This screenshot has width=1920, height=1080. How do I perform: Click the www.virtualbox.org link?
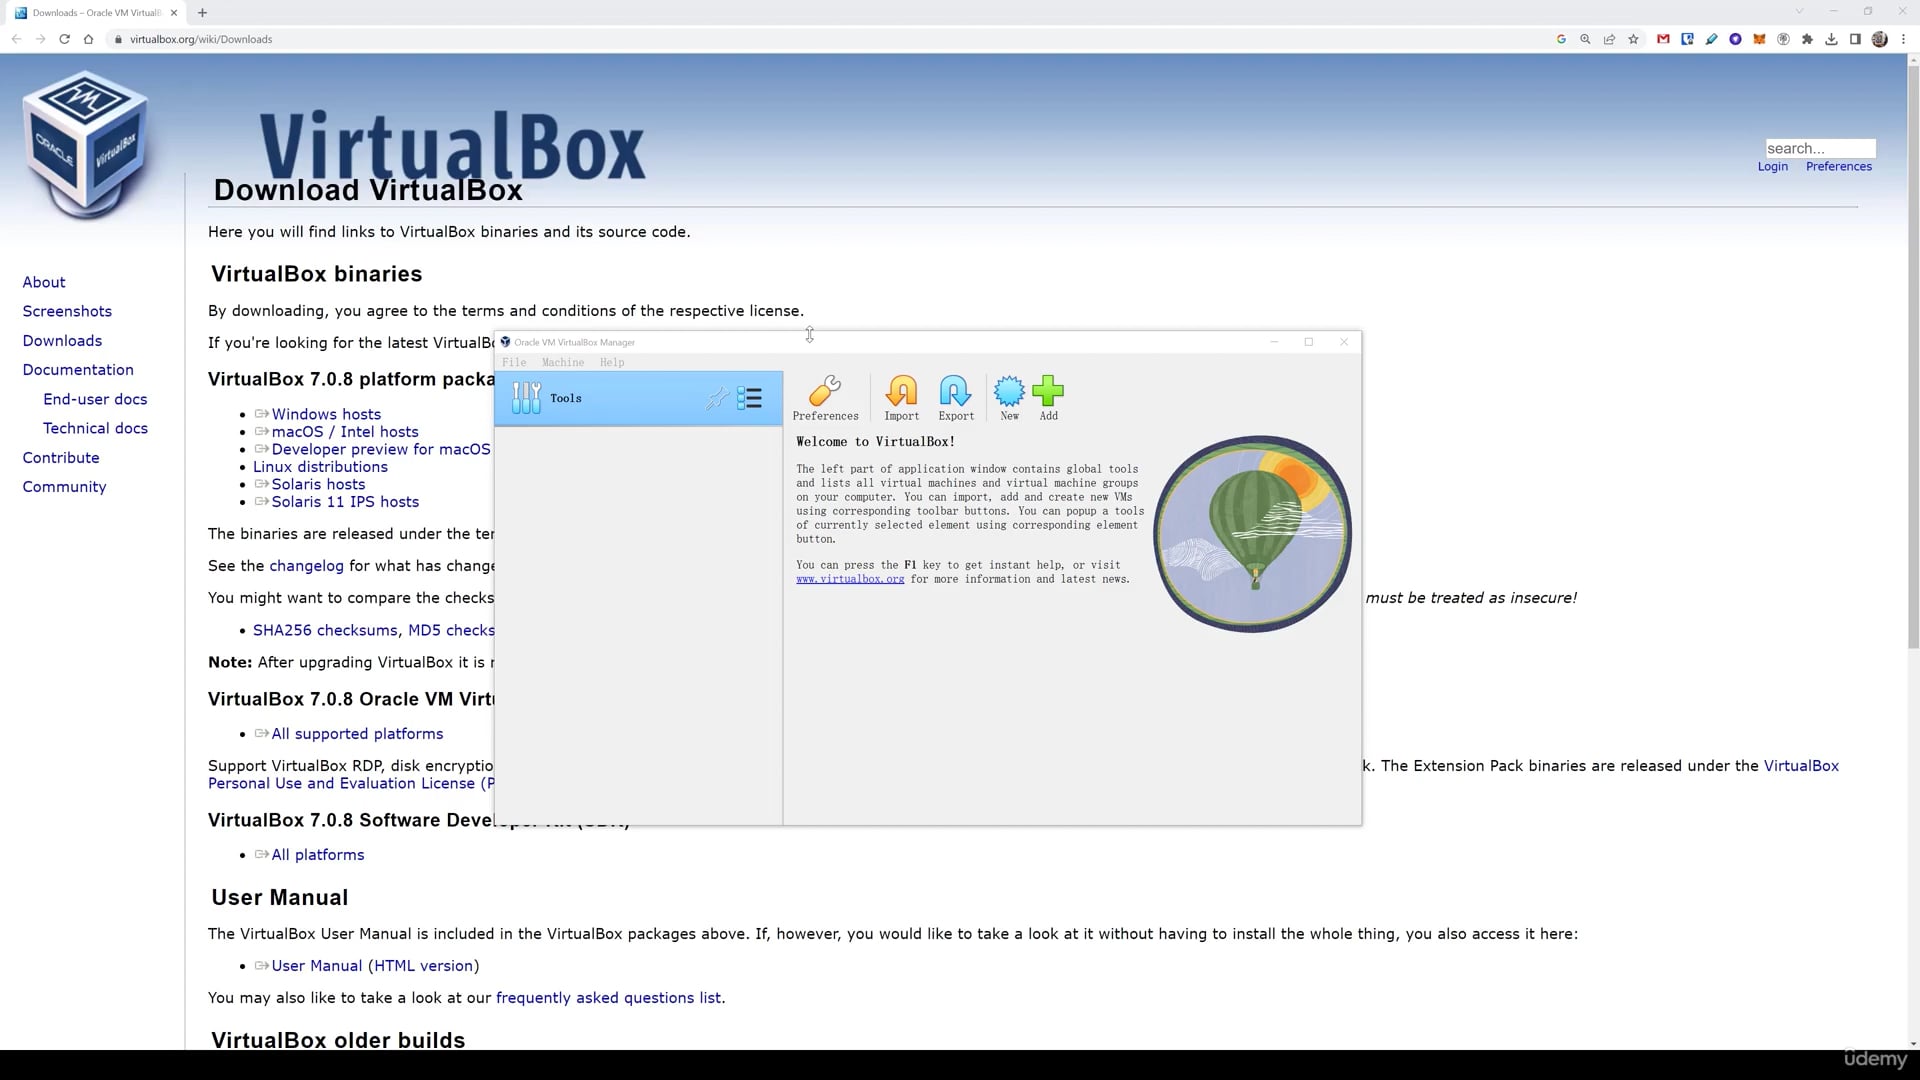click(x=850, y=579)
